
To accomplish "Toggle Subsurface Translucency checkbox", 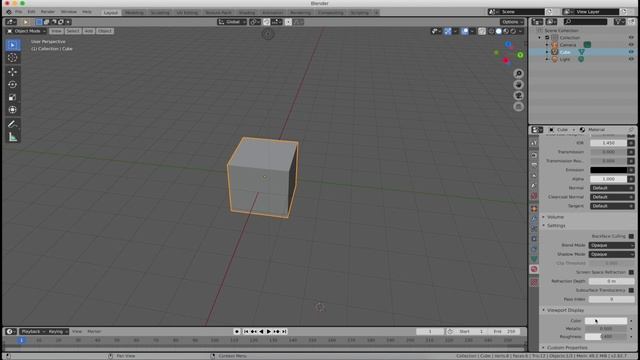I will click(x=631, y=290).
